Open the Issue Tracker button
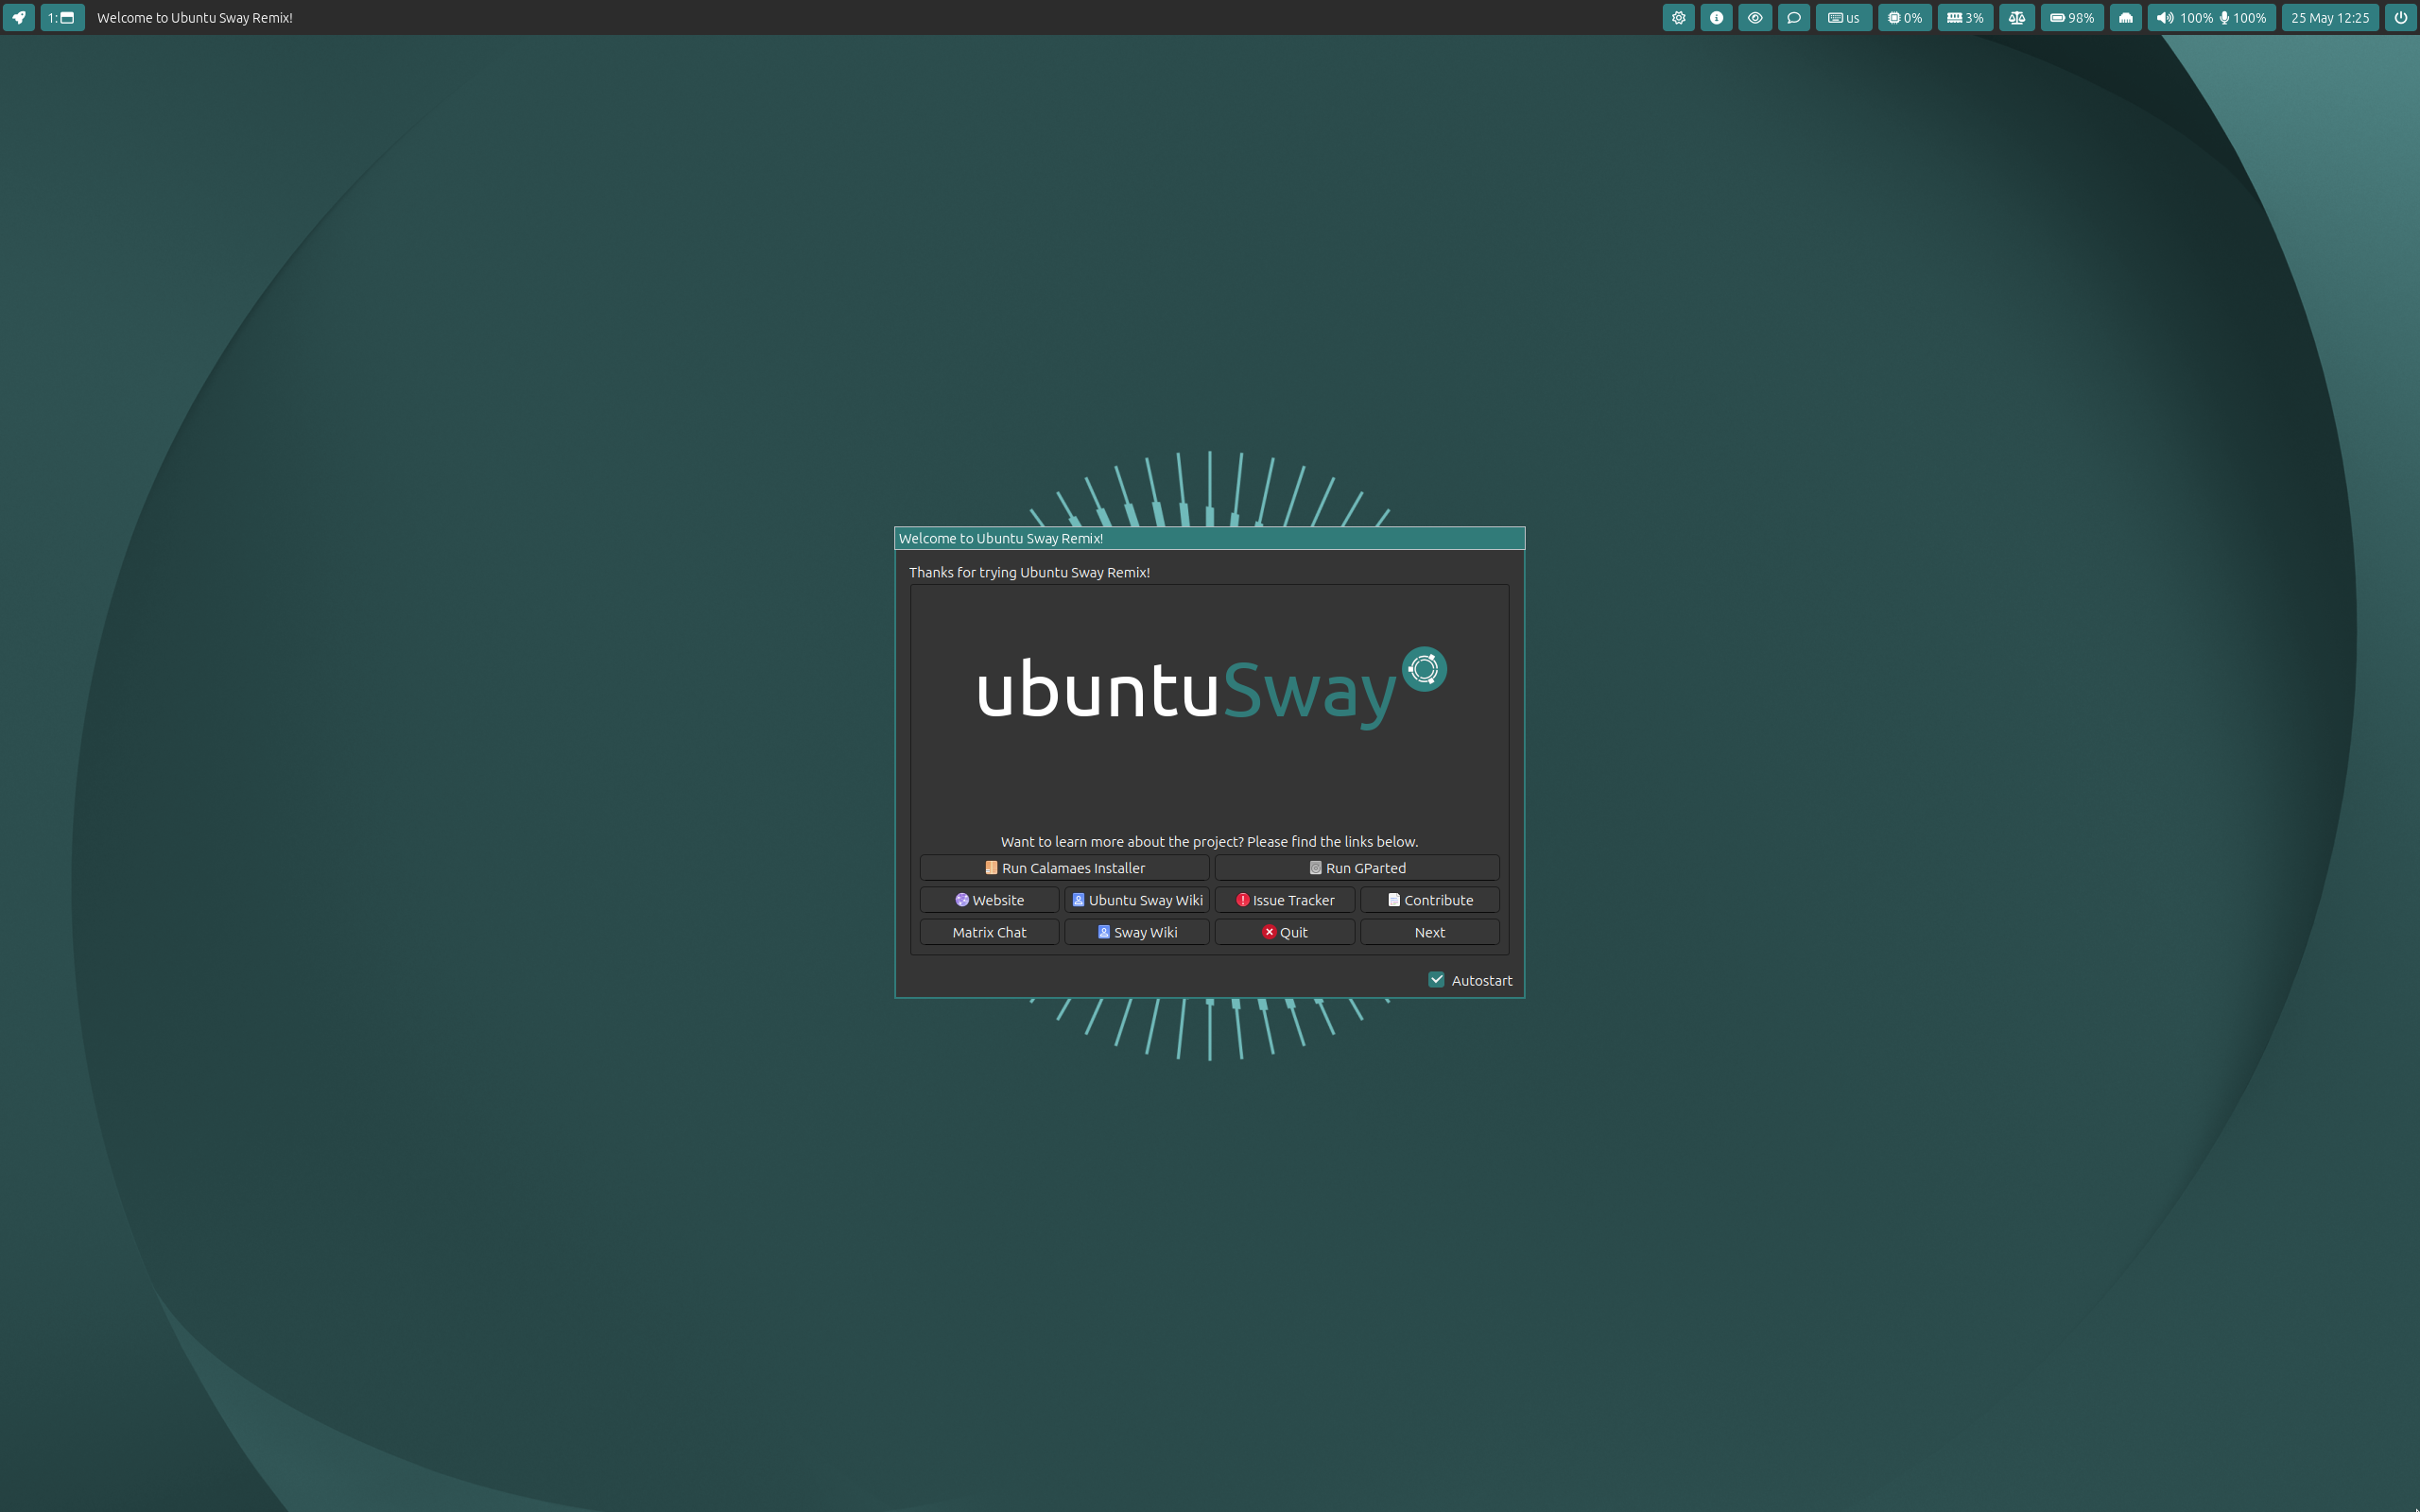The height and width of the screenshot is (1512, 2420). point(1285,900)
